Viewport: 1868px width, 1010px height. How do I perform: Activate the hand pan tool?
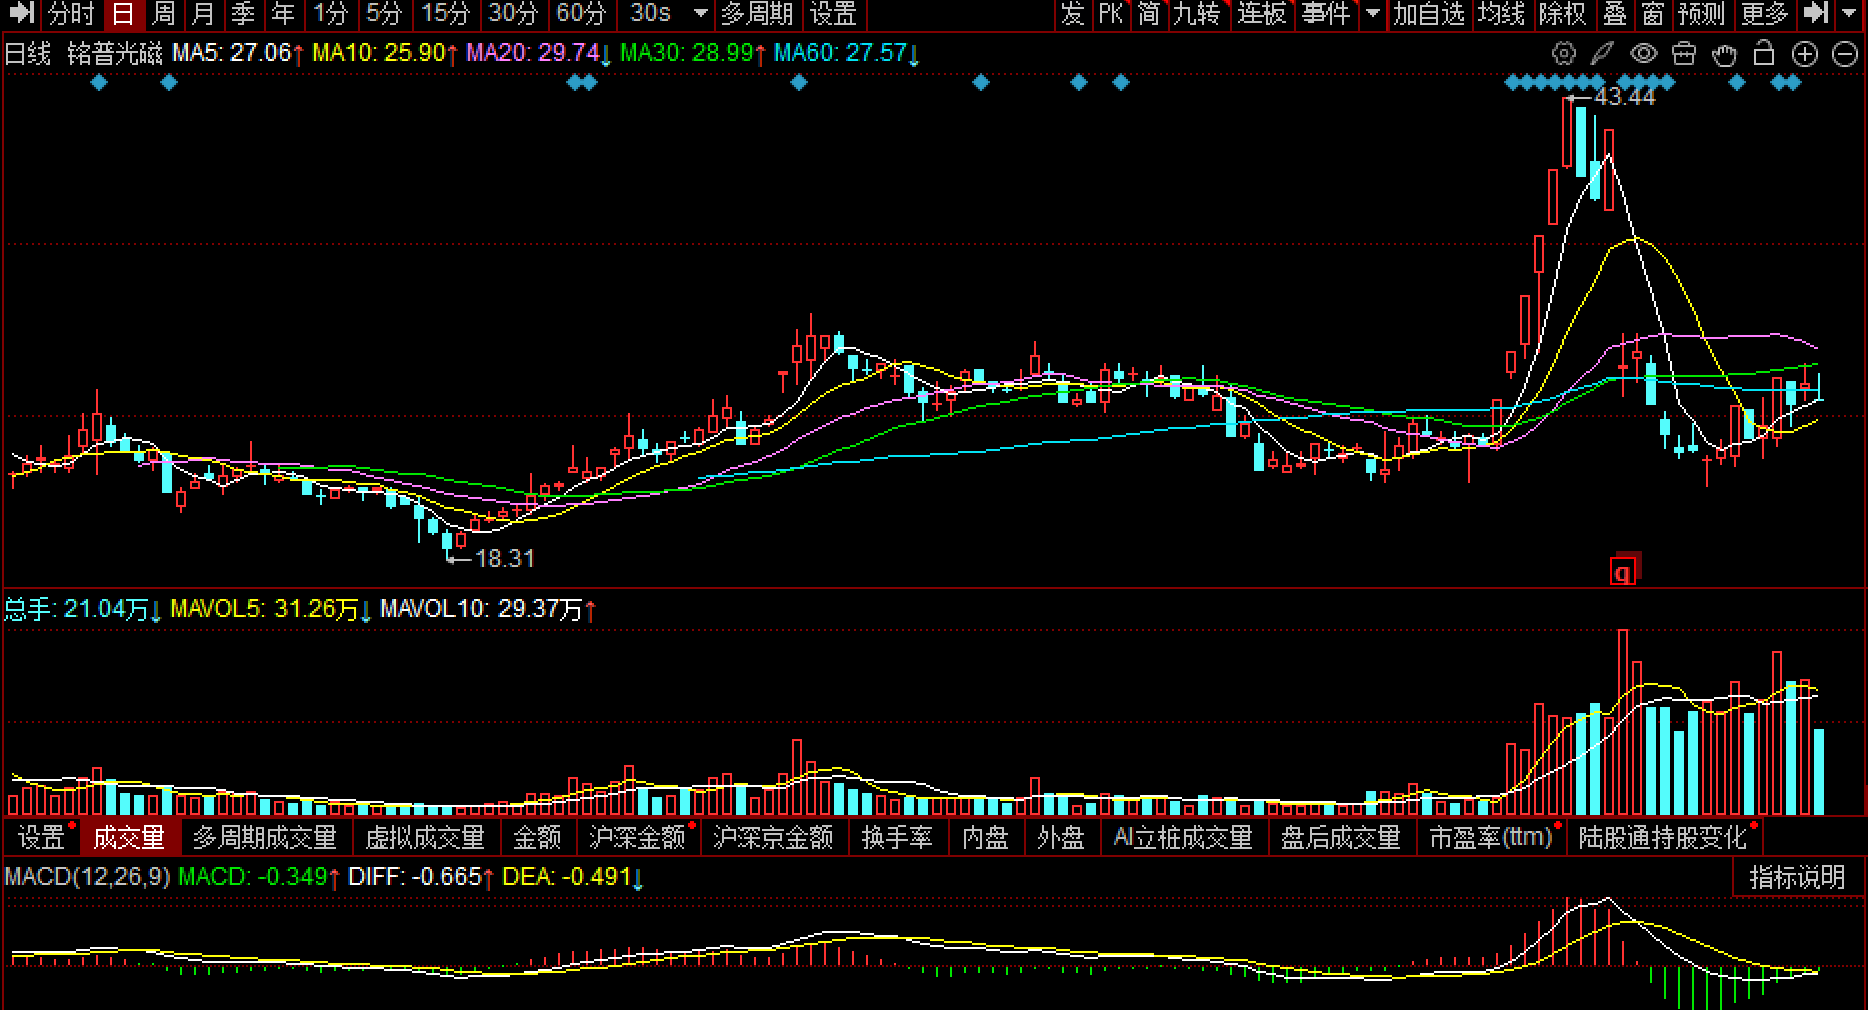[1724, 54]
